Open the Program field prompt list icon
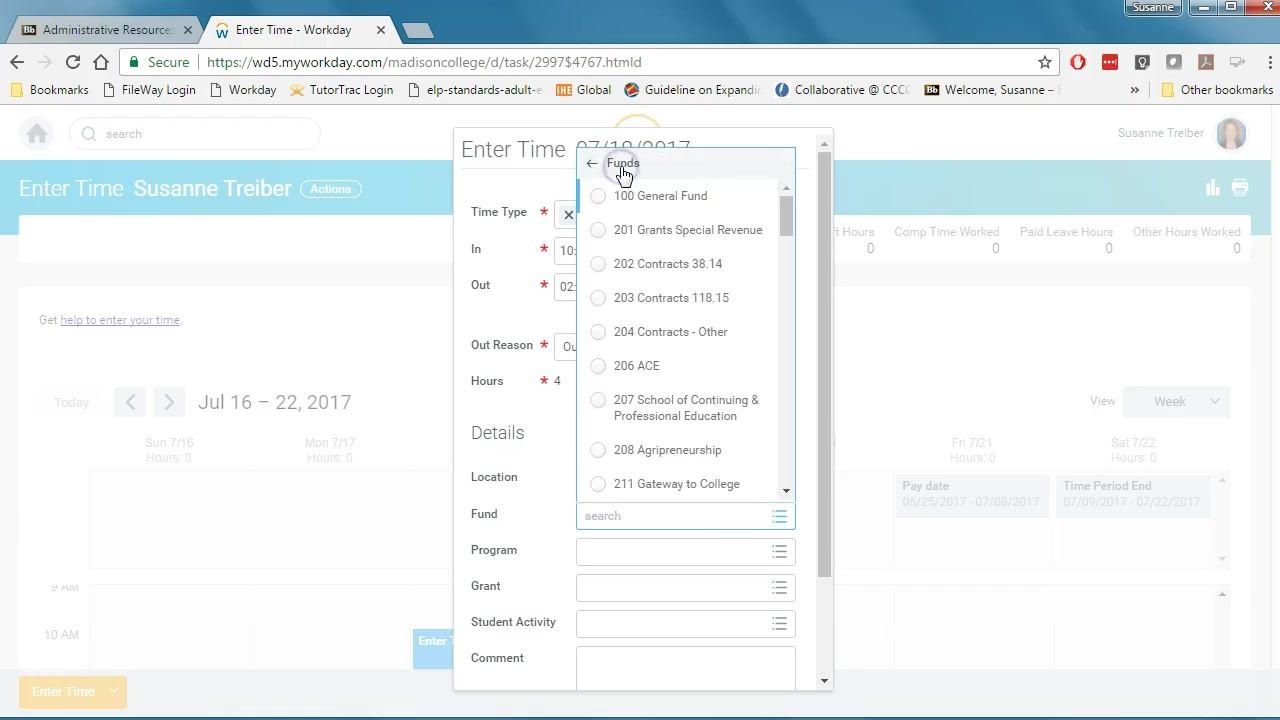The width and height of the screenshot is (1280, 720). (779, 552)
